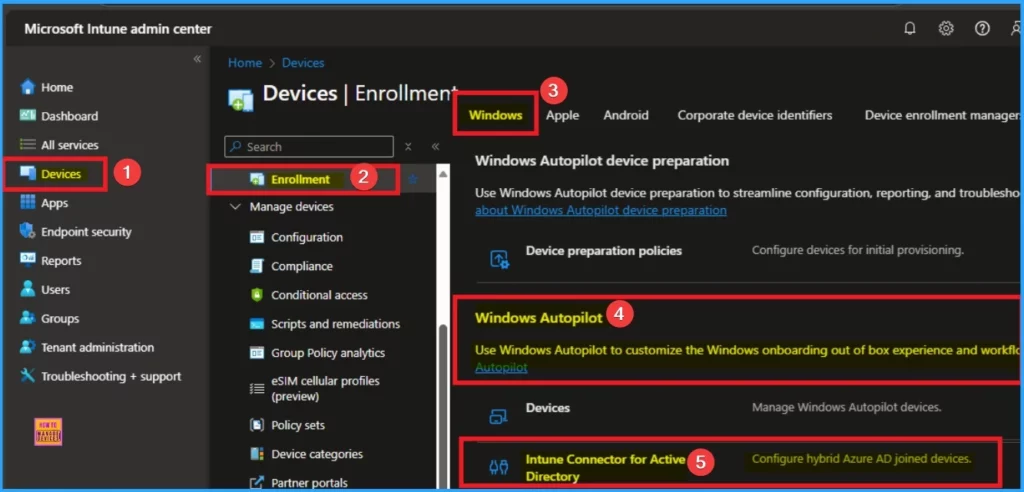The width and height of the screenshot is (1024, 492).
Task: Click the Devices breadcrumb link
Action: coord(303,63)
